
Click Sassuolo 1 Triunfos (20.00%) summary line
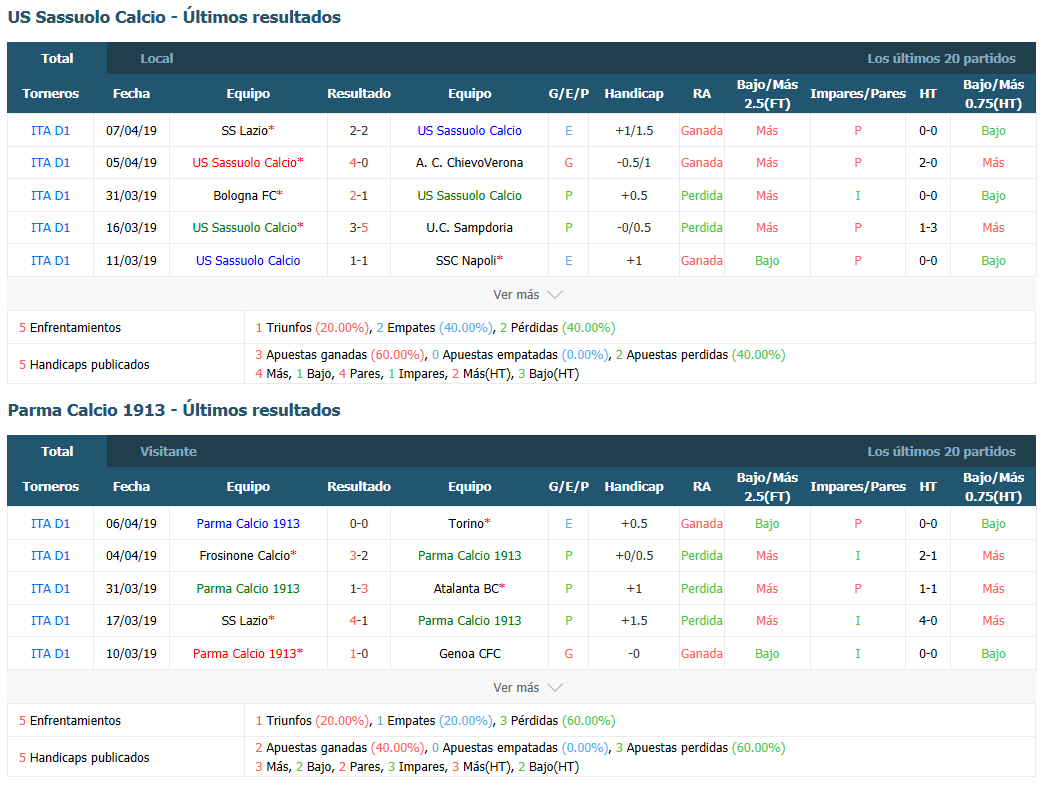(x=312, y=327)
